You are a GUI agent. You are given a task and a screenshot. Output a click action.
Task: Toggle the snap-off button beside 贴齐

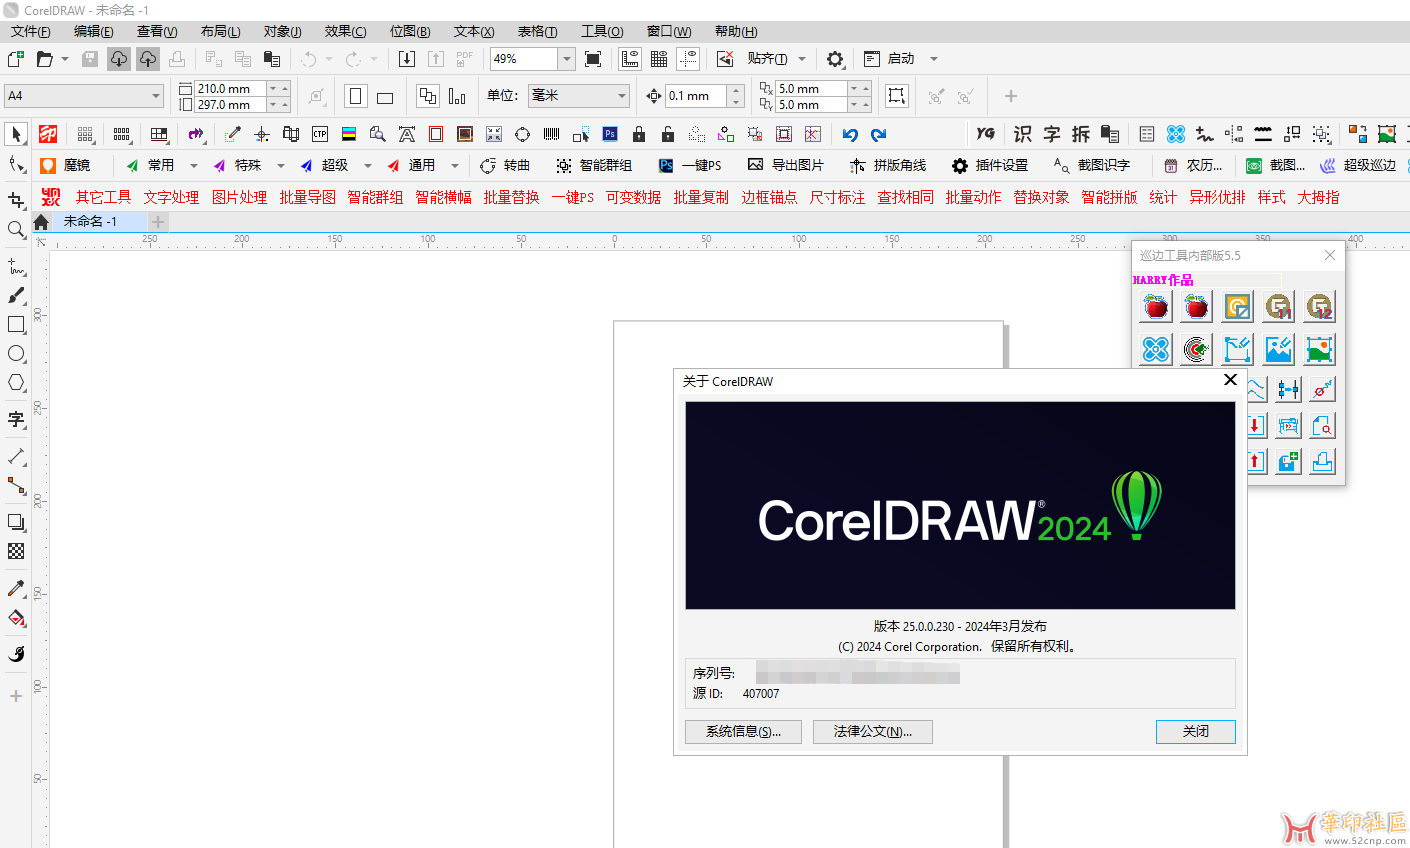725,59
